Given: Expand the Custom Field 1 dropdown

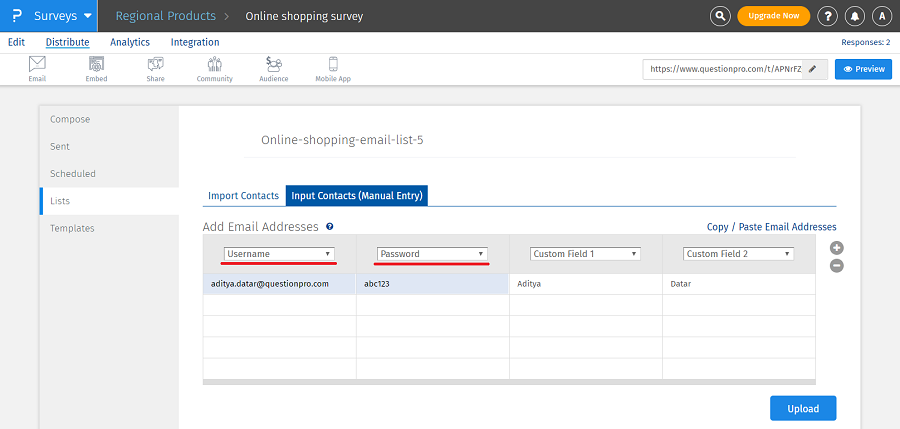Looking at the screenshot, I should point(585,254).
